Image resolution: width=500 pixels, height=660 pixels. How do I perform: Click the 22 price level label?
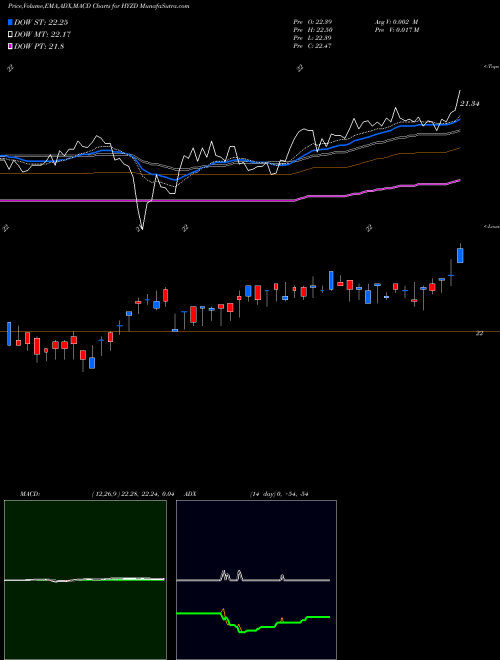(x=479, y=333)
